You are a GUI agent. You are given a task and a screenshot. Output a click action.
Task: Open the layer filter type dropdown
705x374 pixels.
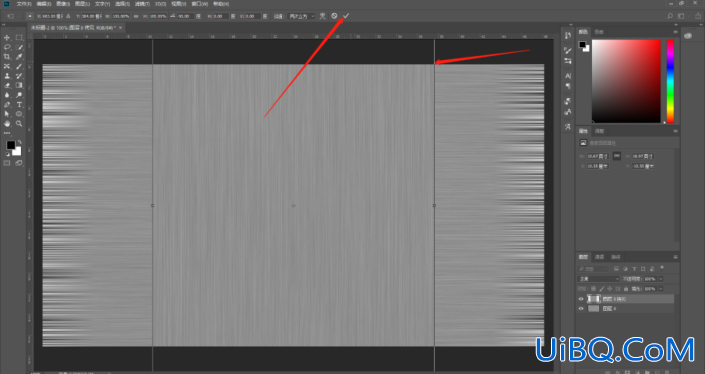[593, 268]
